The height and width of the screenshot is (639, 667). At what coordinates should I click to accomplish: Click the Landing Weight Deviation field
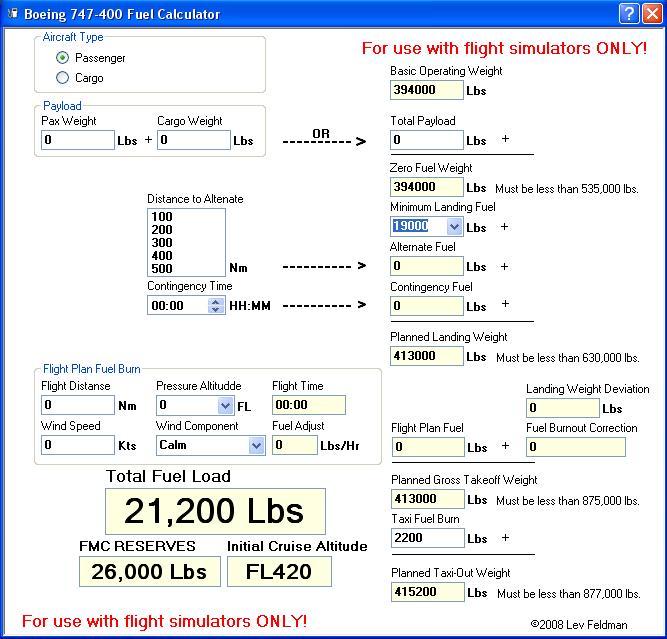[x=563, y=408]
